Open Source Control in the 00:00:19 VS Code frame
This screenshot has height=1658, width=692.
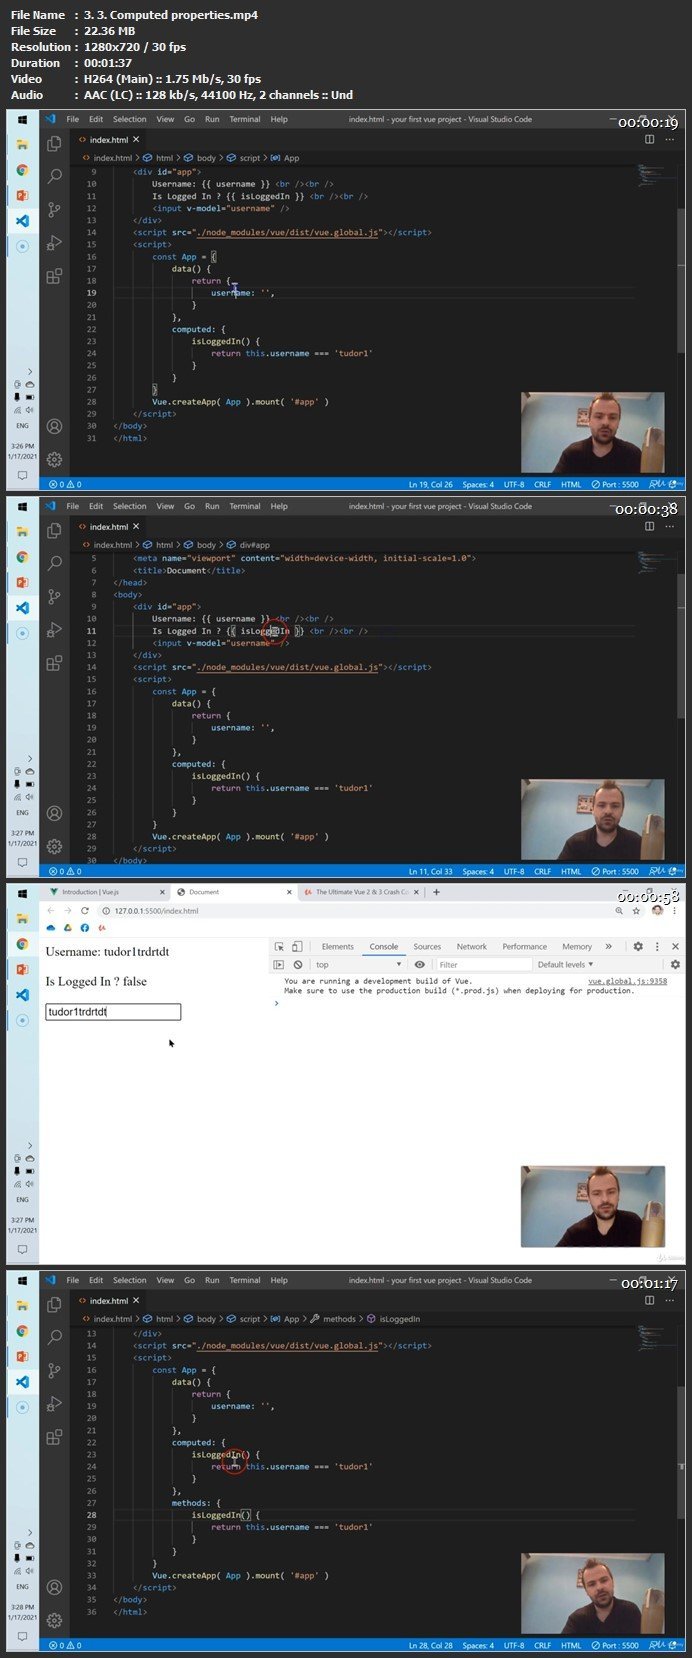pos(55,209)
